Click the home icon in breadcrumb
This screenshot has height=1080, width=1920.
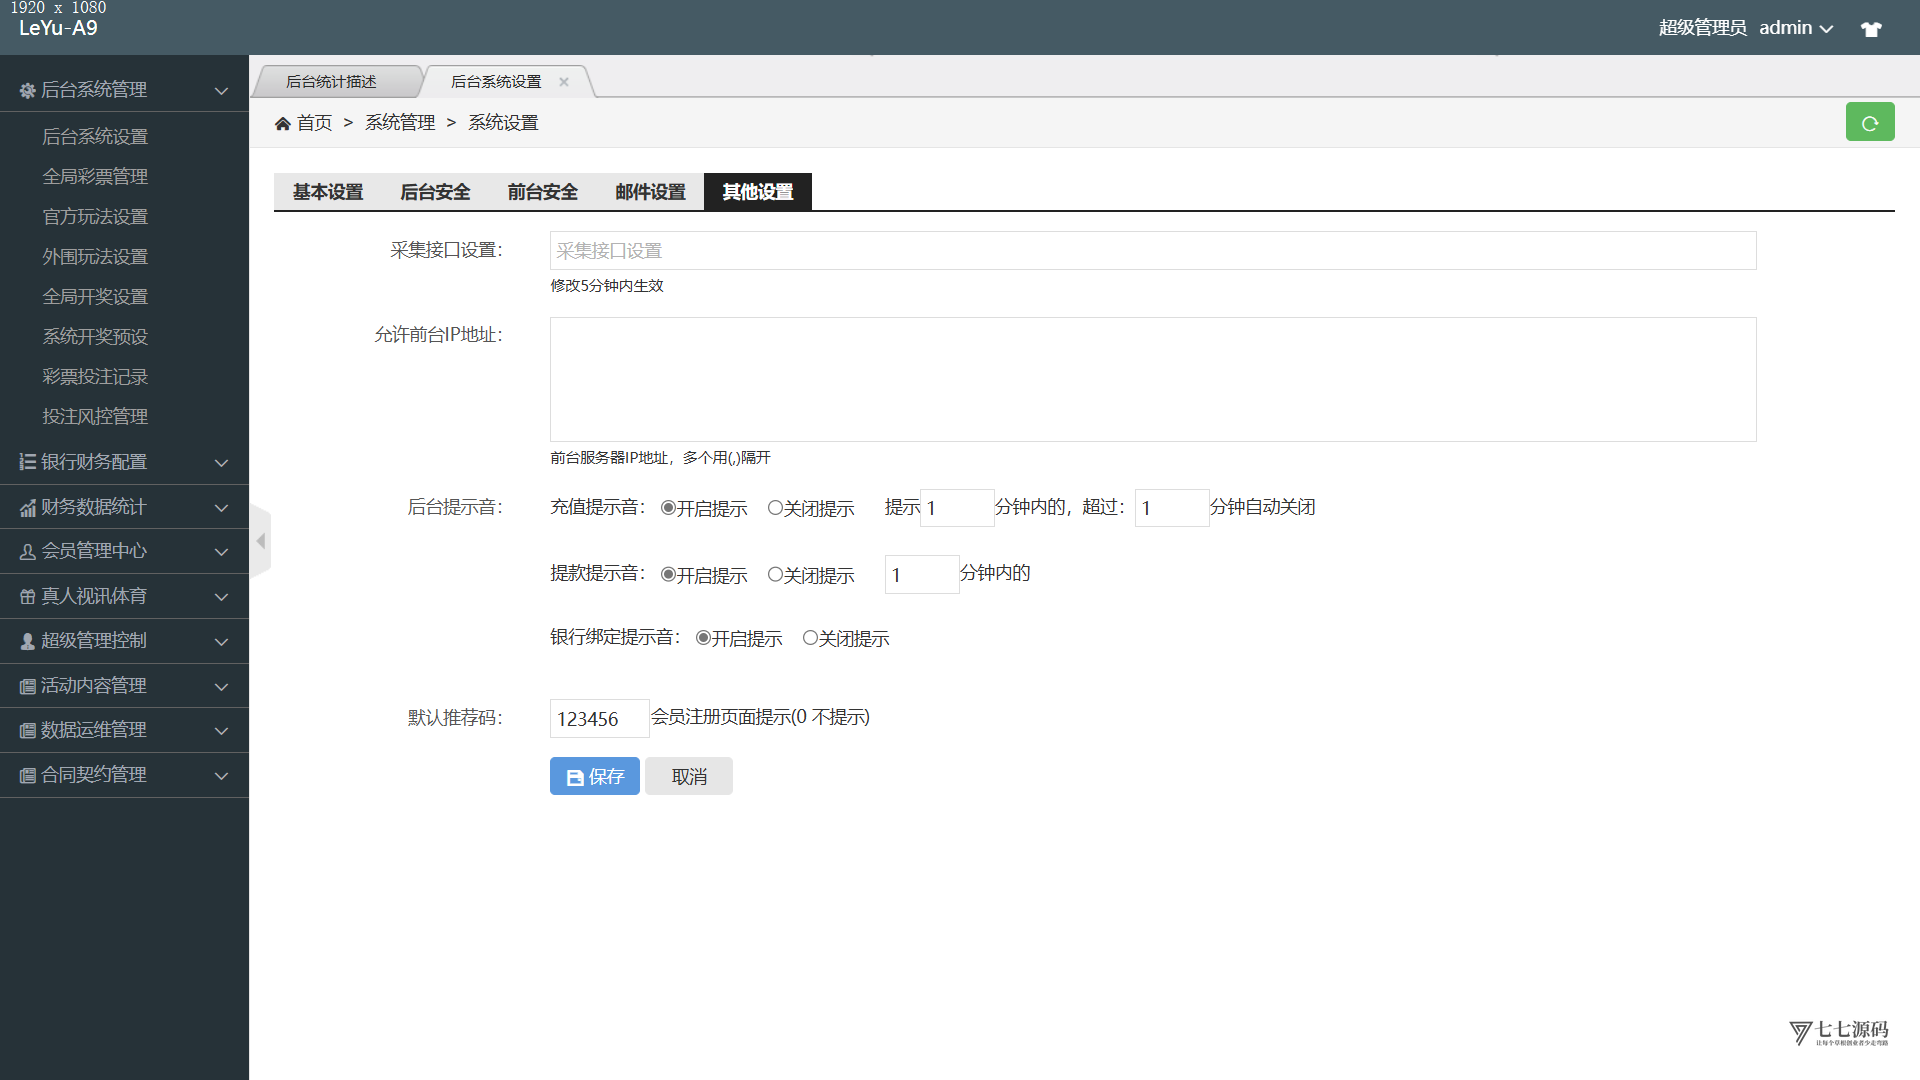click(283, 123)
